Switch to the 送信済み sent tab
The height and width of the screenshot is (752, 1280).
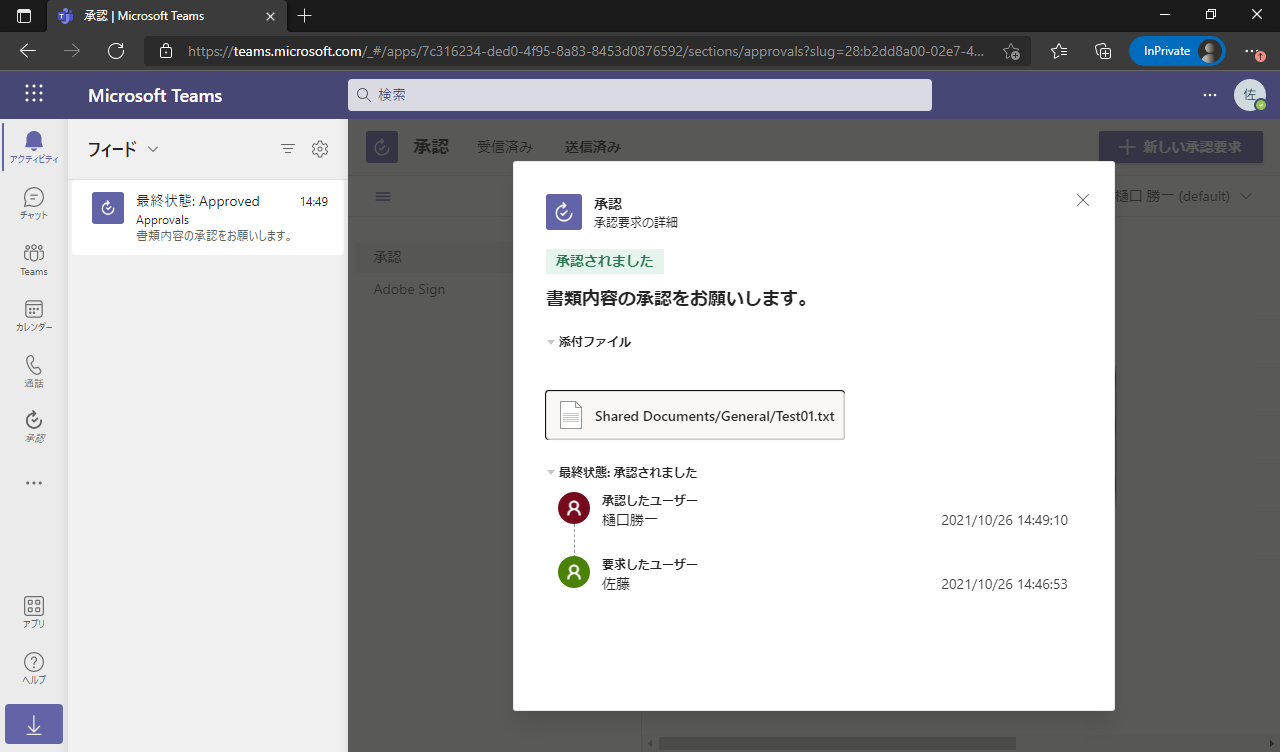pos(593,147)
